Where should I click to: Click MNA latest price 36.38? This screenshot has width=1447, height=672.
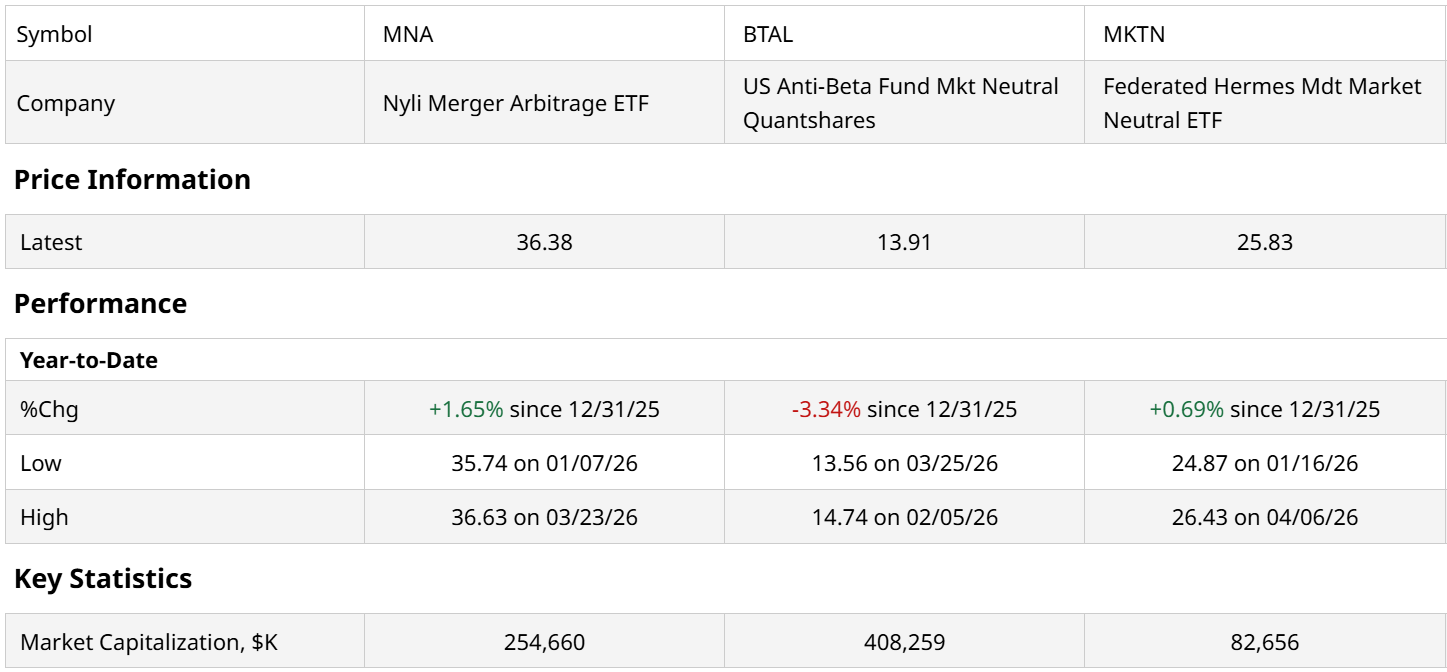point(544,242)
